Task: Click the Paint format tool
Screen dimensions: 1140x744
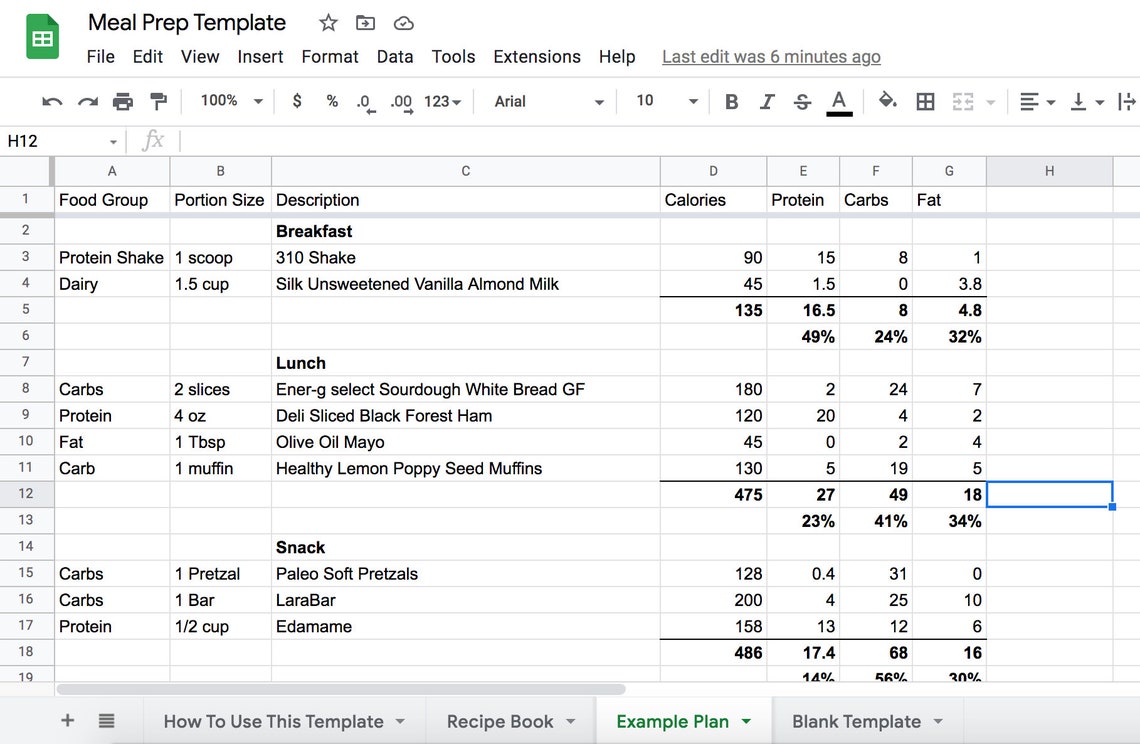Action: click(x=158, y=101)
